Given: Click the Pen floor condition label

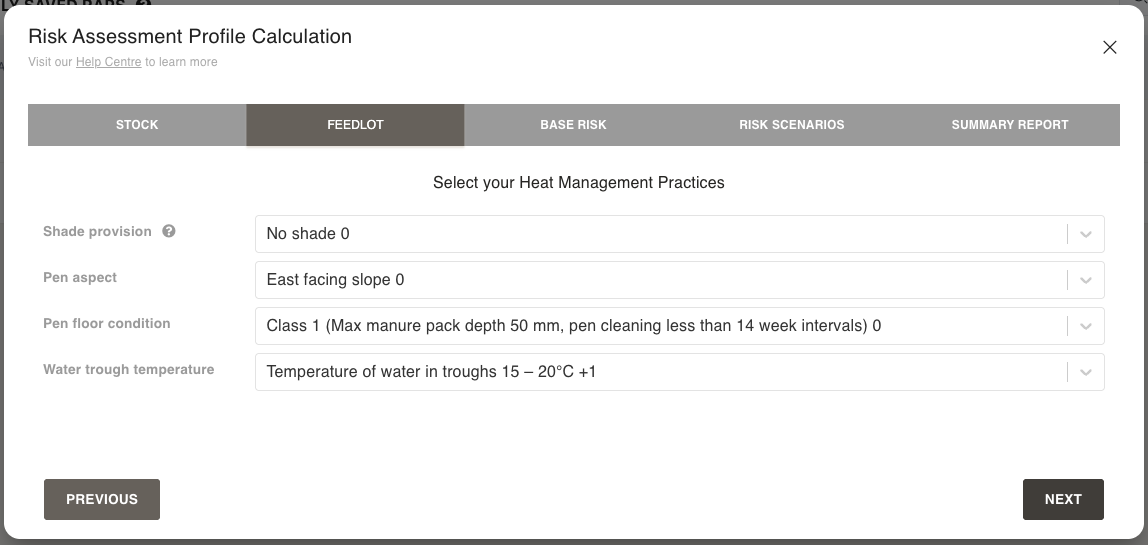Looking at the screenshot, I should click(106, 323).
